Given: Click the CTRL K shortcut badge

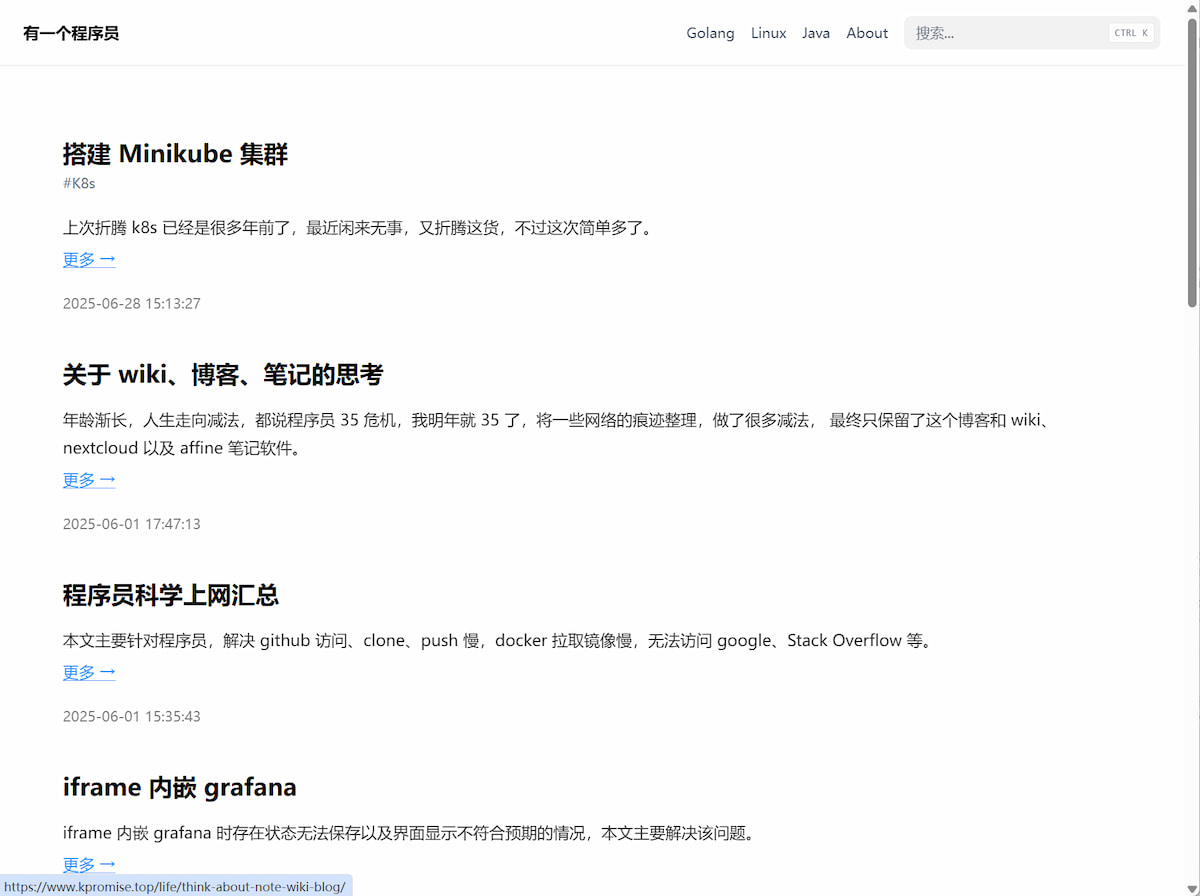Looking at the screenshot, I should 1131,33.
